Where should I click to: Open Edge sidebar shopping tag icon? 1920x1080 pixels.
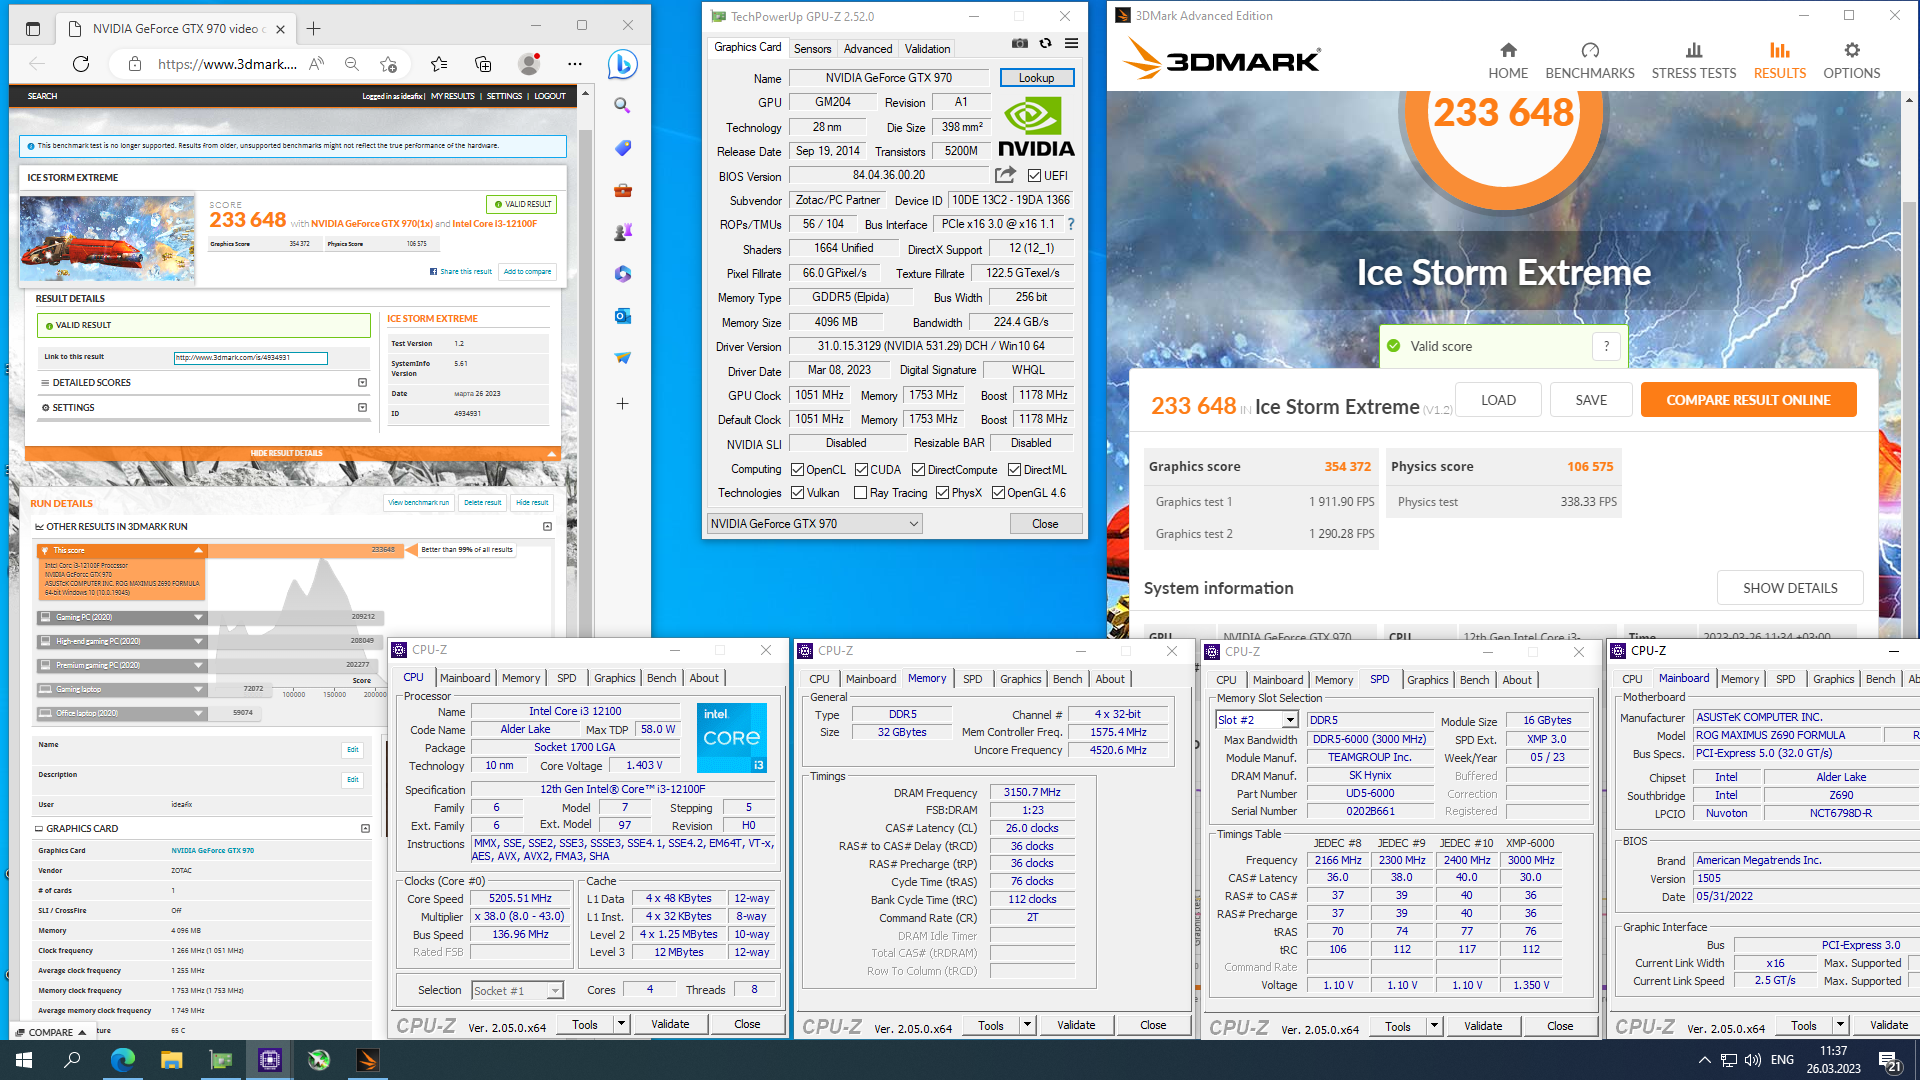622,148
